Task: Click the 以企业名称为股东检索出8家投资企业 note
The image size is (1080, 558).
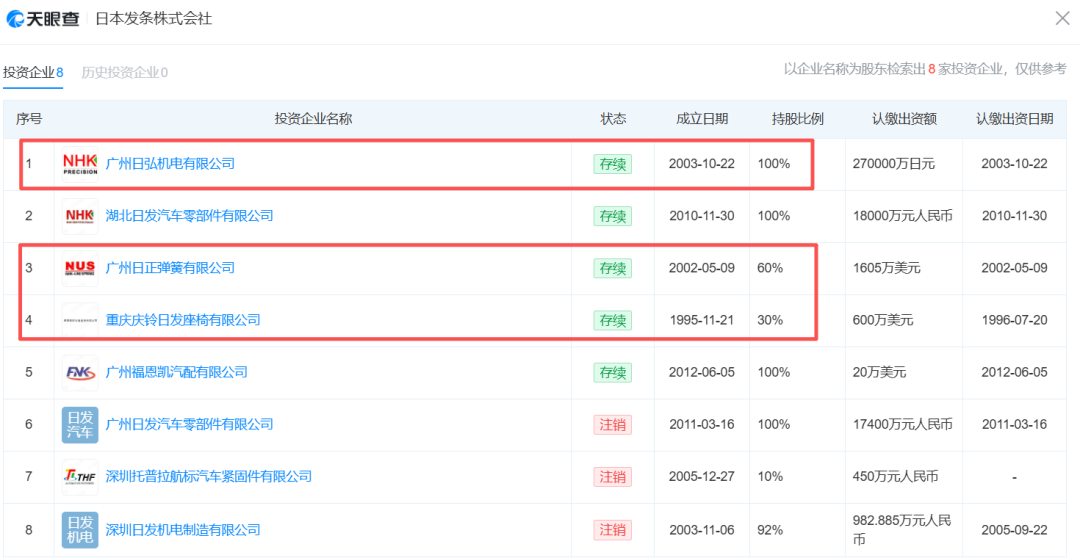Action: [925, 68]
